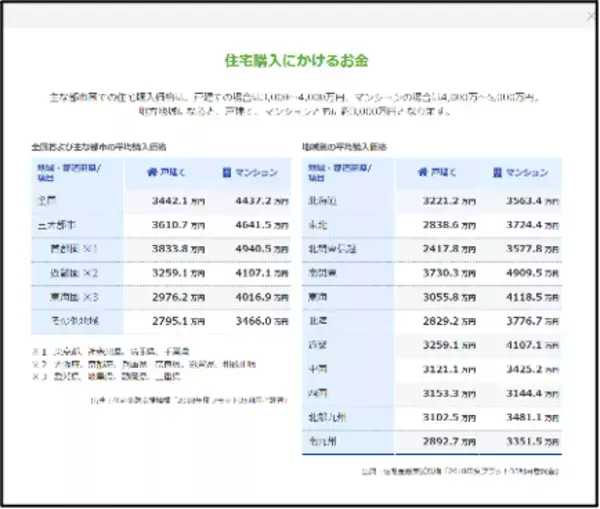Select the 2795.1万円 cell in left table

[178, 321]
